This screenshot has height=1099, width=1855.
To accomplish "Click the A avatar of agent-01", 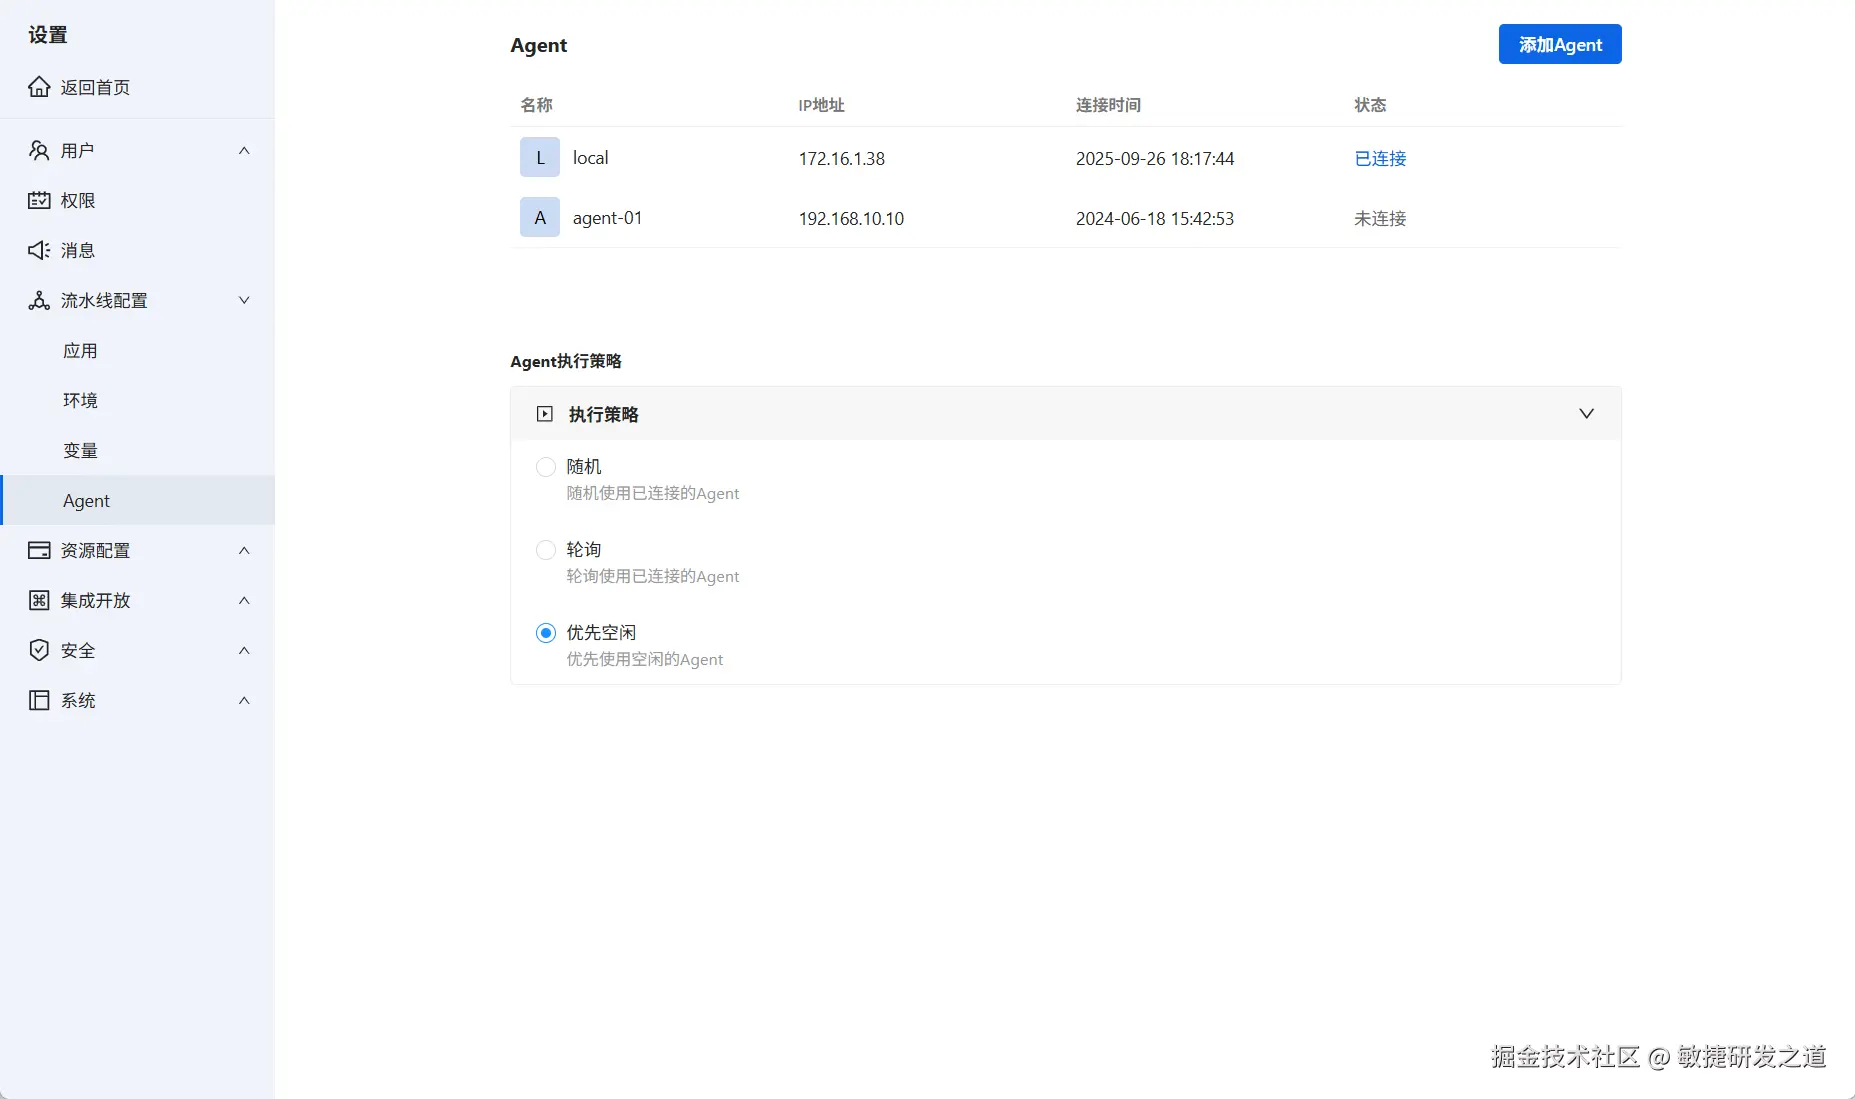I will [x=540, y=218].
